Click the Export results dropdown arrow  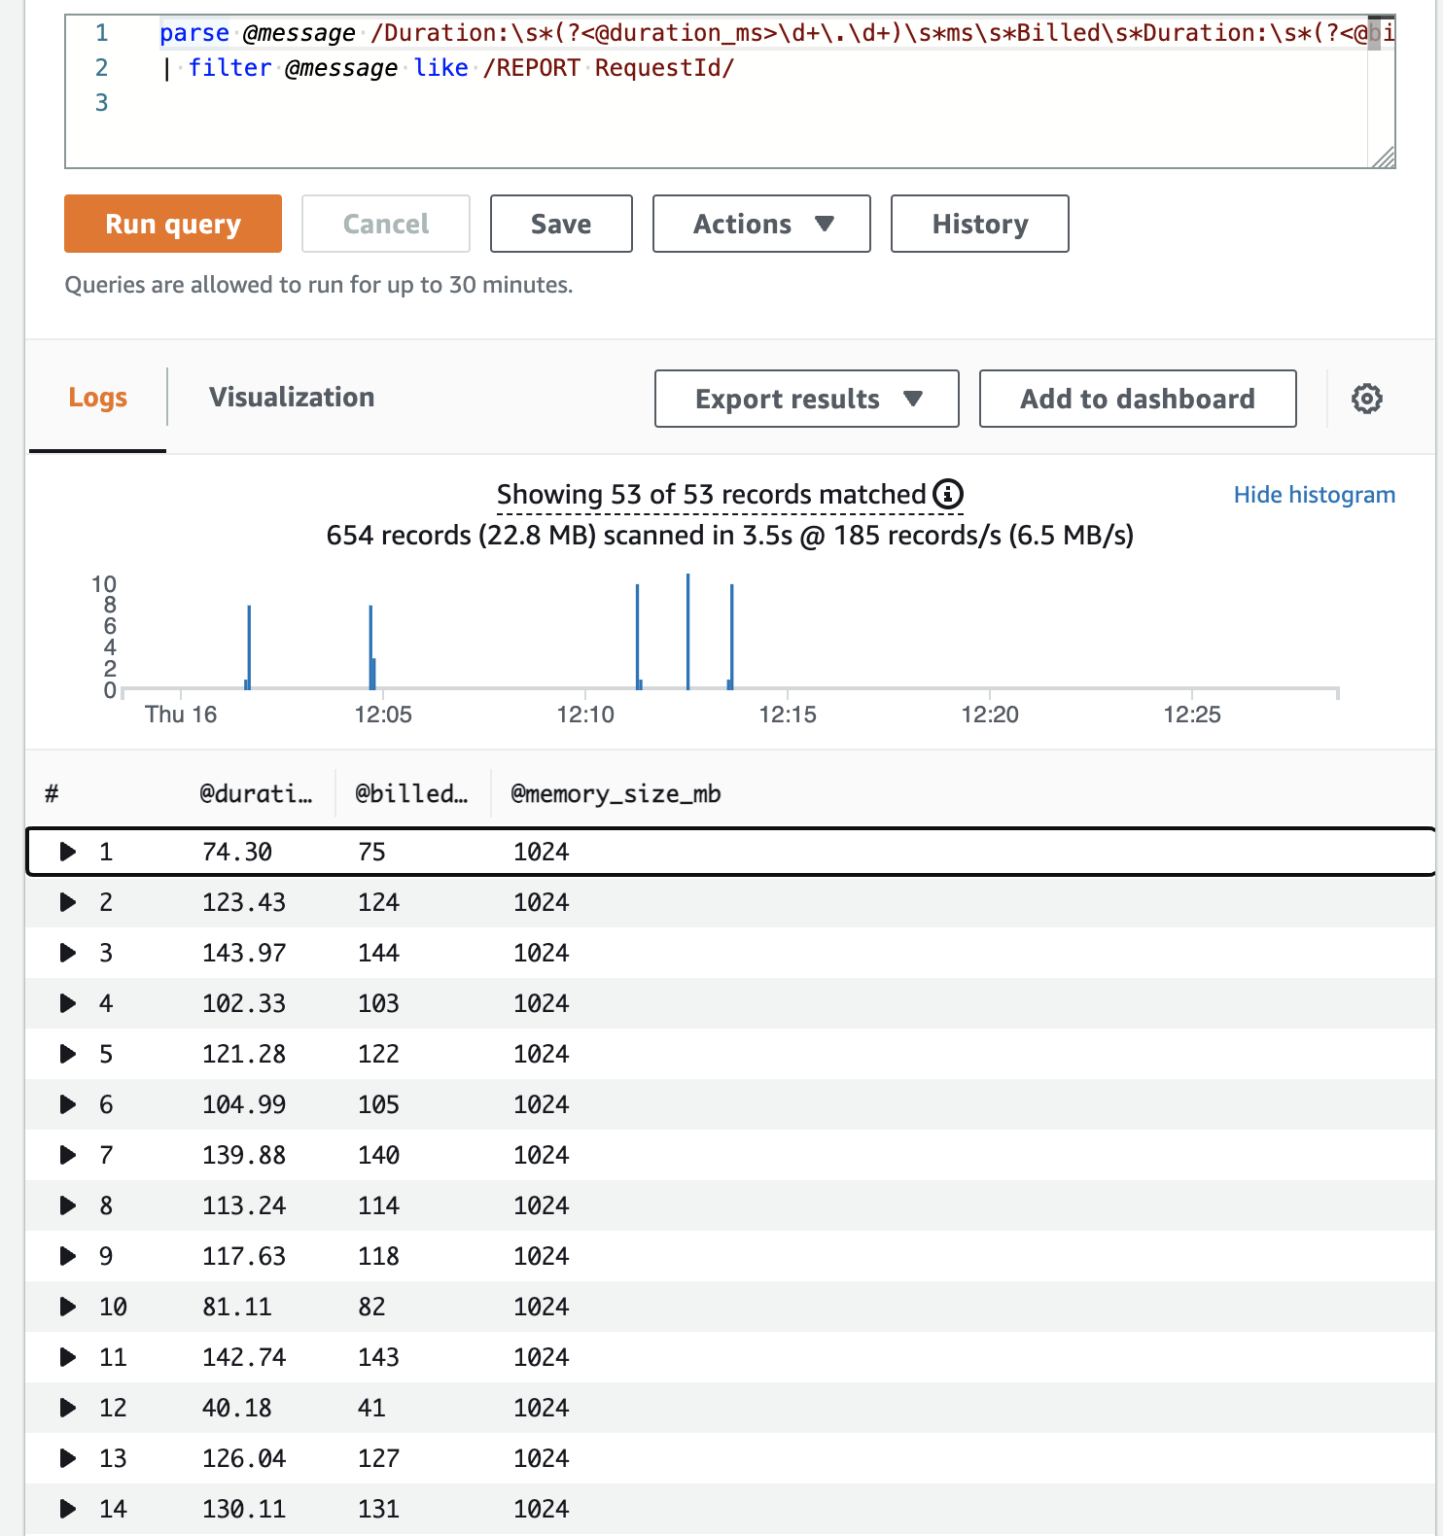[x=913, y=398]
